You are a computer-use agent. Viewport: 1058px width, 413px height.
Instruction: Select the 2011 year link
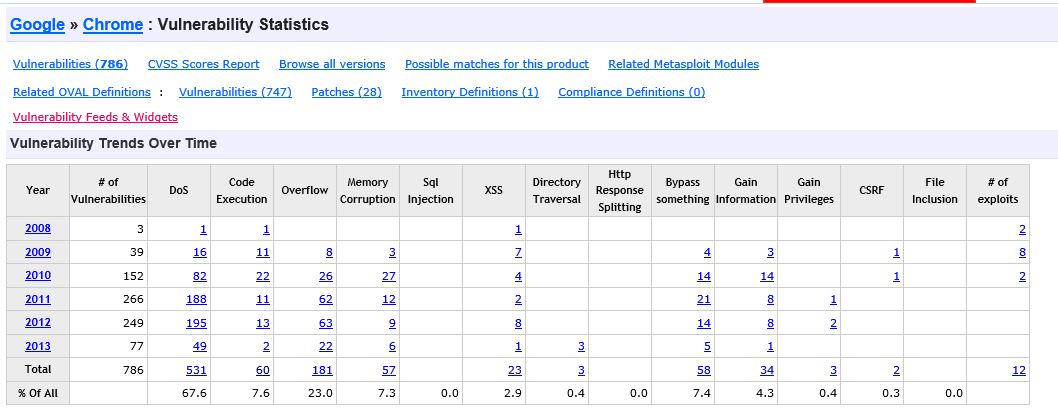(38, 299)
